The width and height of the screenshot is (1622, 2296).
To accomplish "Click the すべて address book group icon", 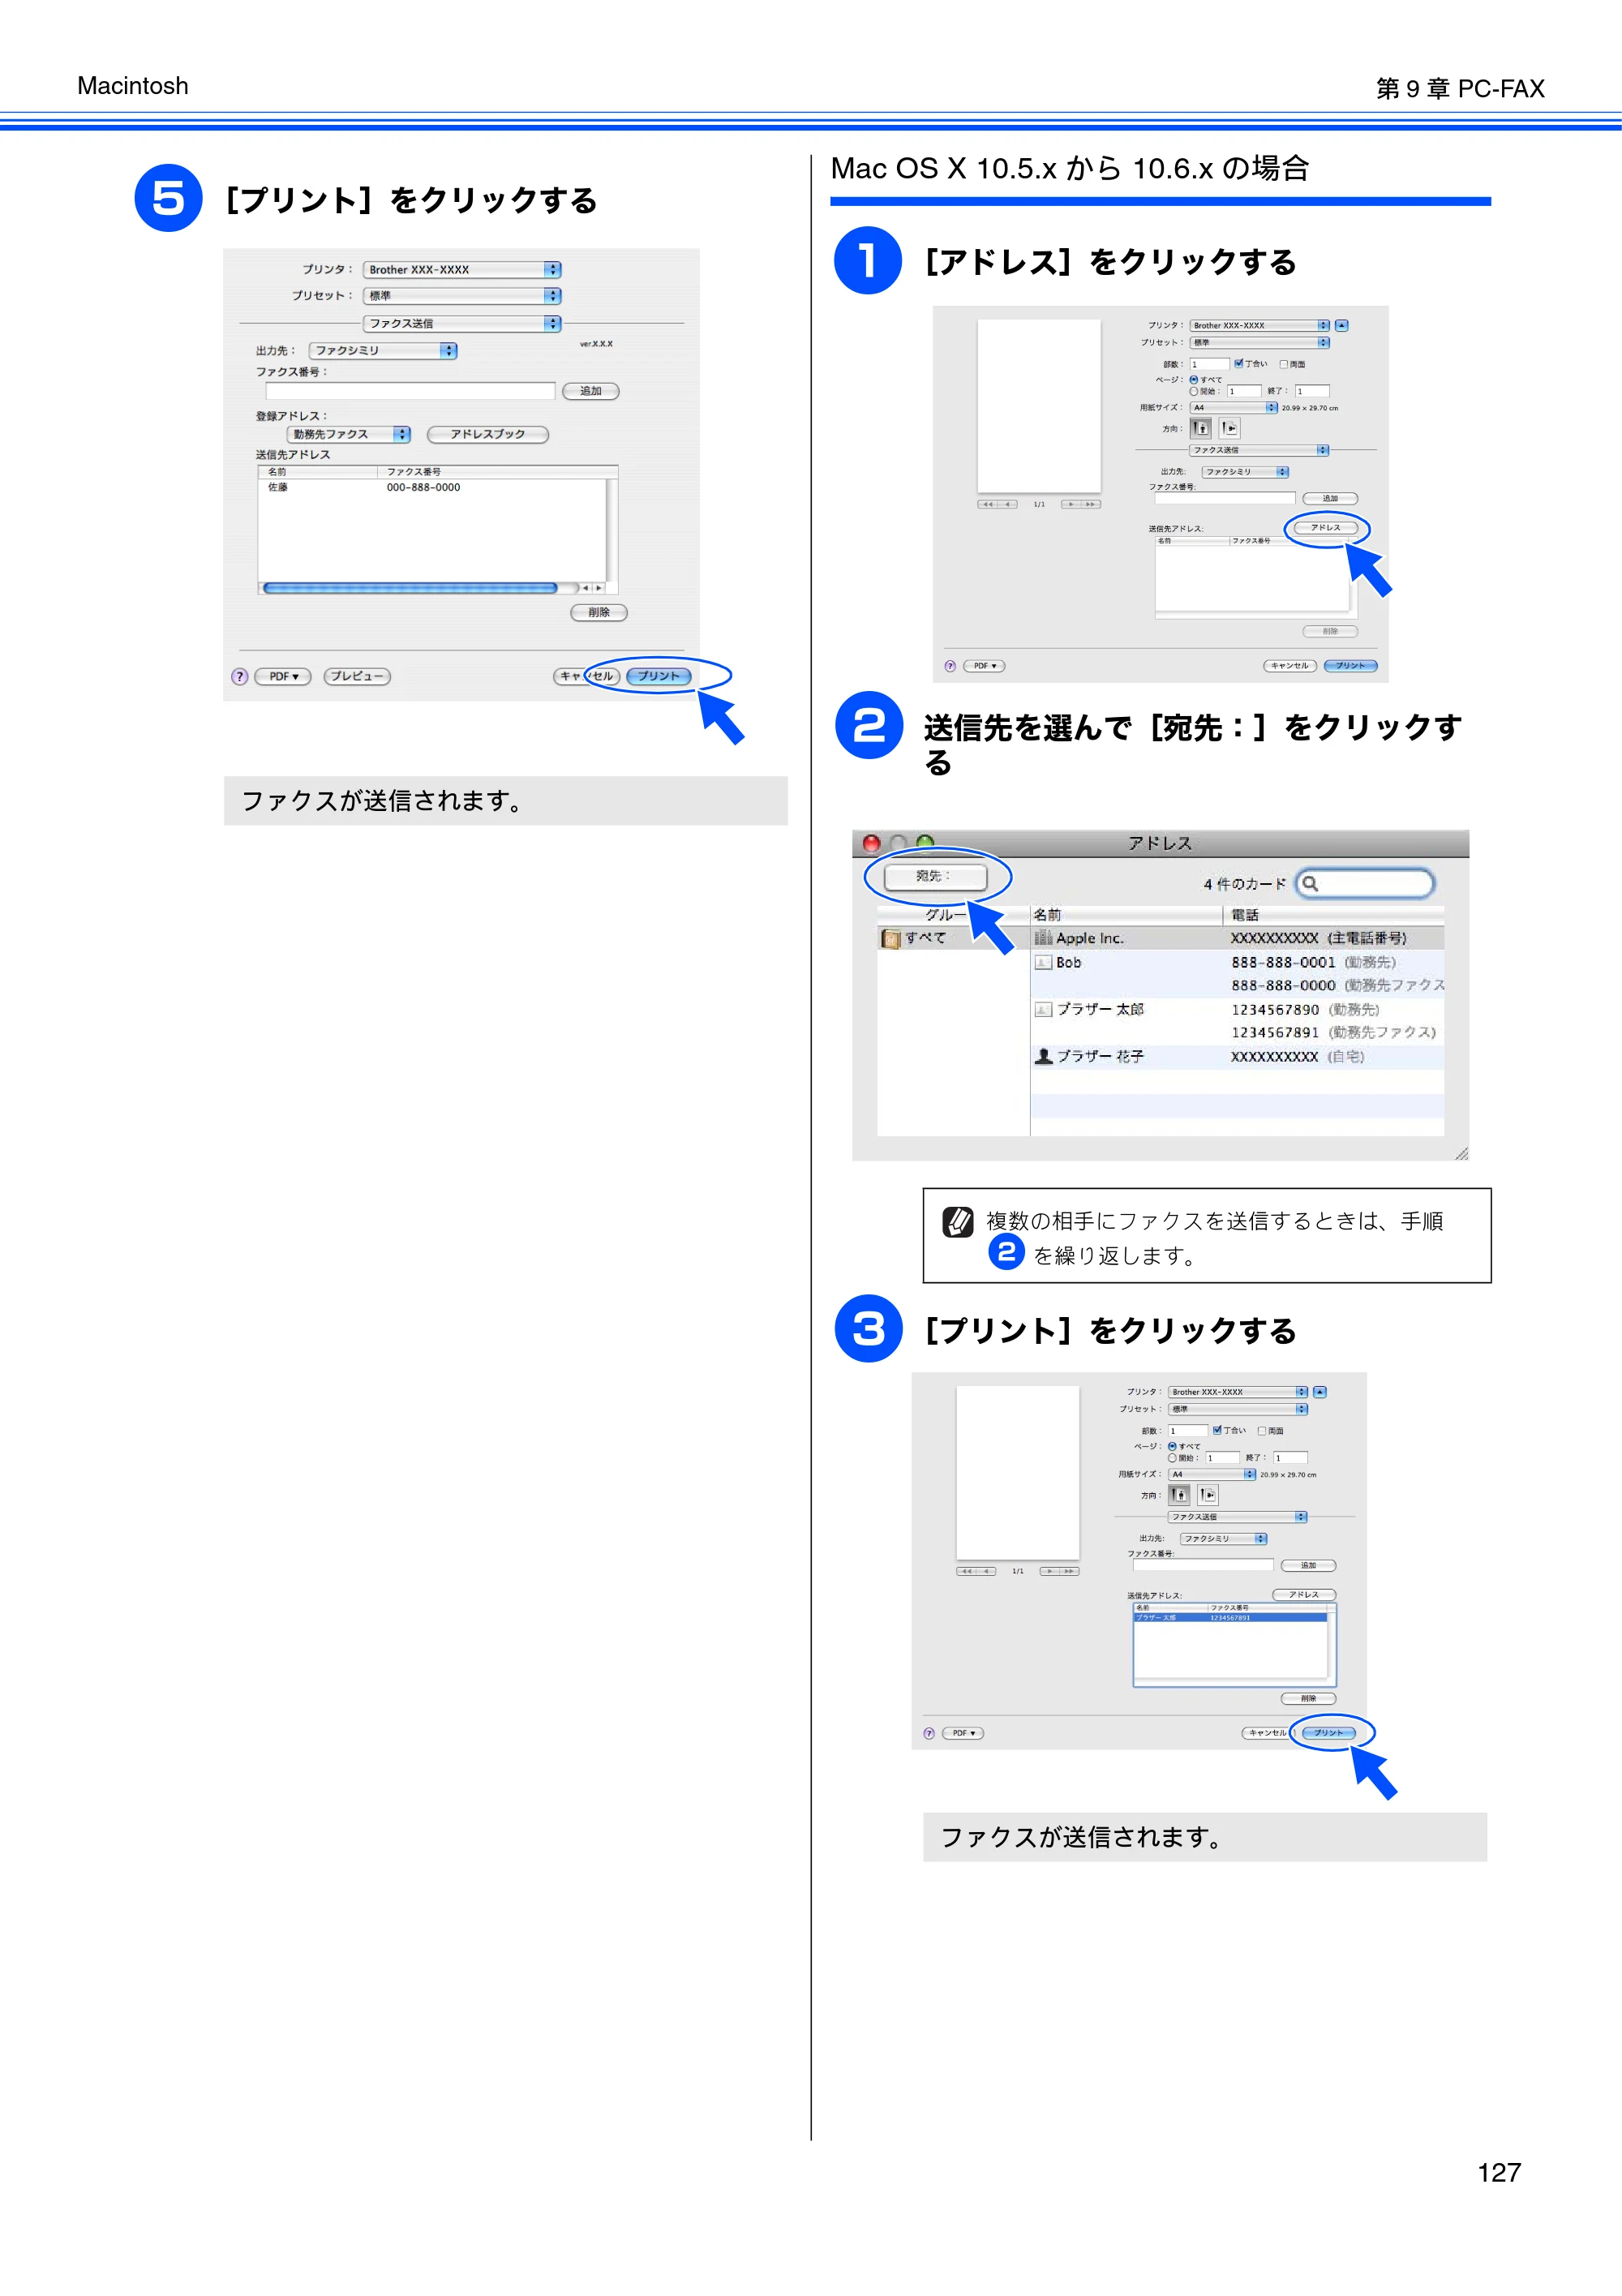I will [x=890, y=938].
